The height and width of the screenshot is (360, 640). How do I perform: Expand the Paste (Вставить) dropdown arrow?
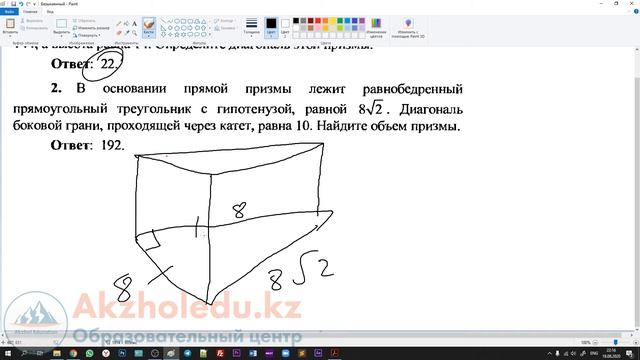click(10, 36)
